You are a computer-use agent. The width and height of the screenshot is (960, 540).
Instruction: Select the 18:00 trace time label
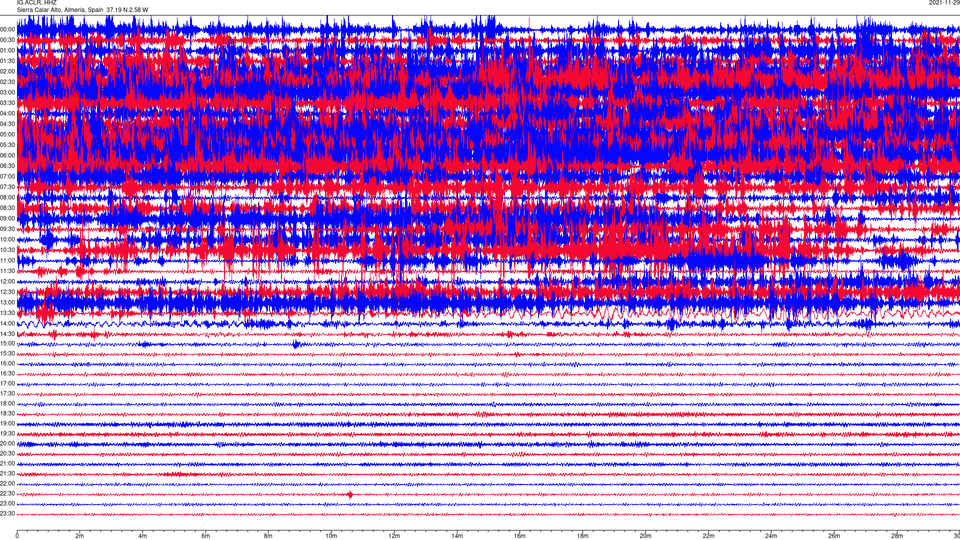[x=7, y=403]
